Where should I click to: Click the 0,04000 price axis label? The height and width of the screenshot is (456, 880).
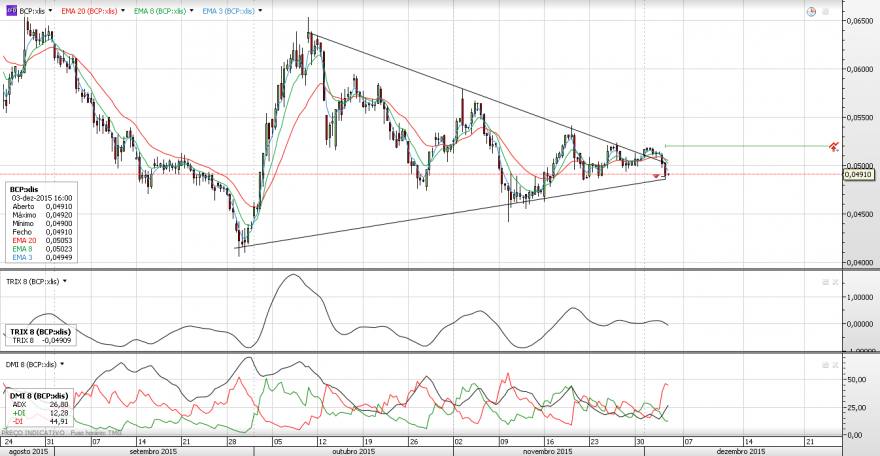(859, 262)
